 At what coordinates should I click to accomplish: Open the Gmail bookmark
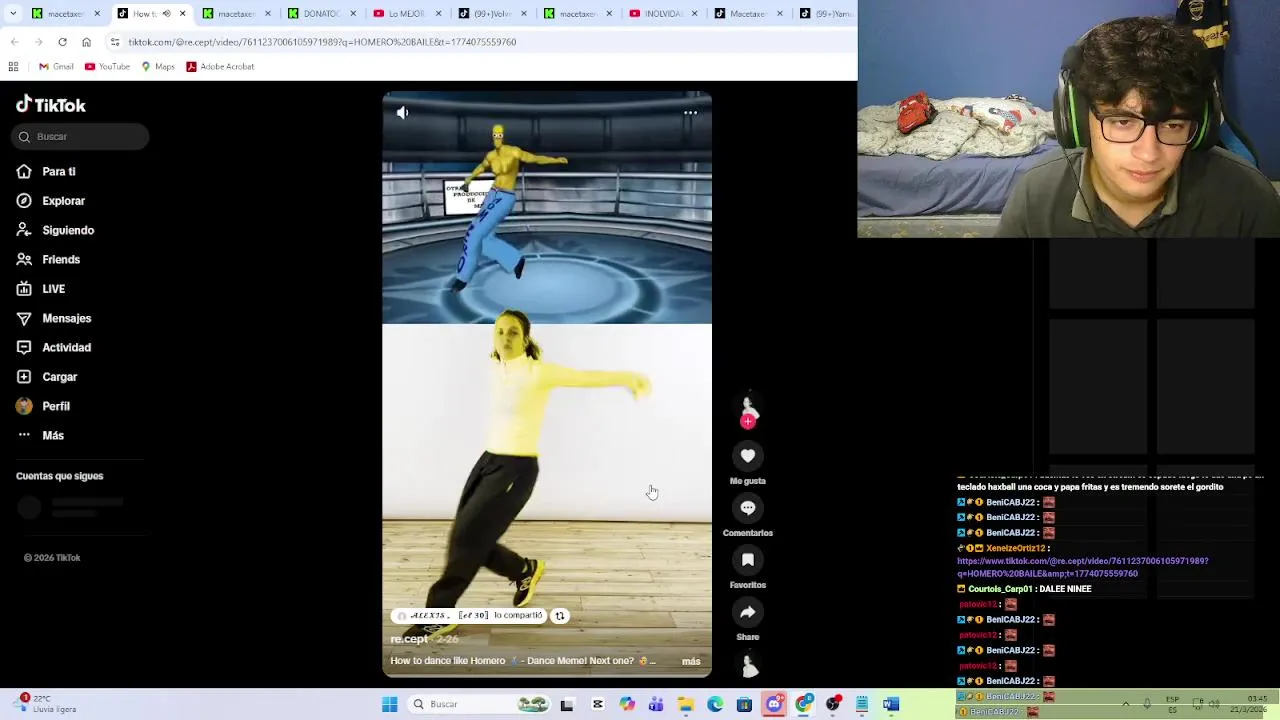pos(56,67)
